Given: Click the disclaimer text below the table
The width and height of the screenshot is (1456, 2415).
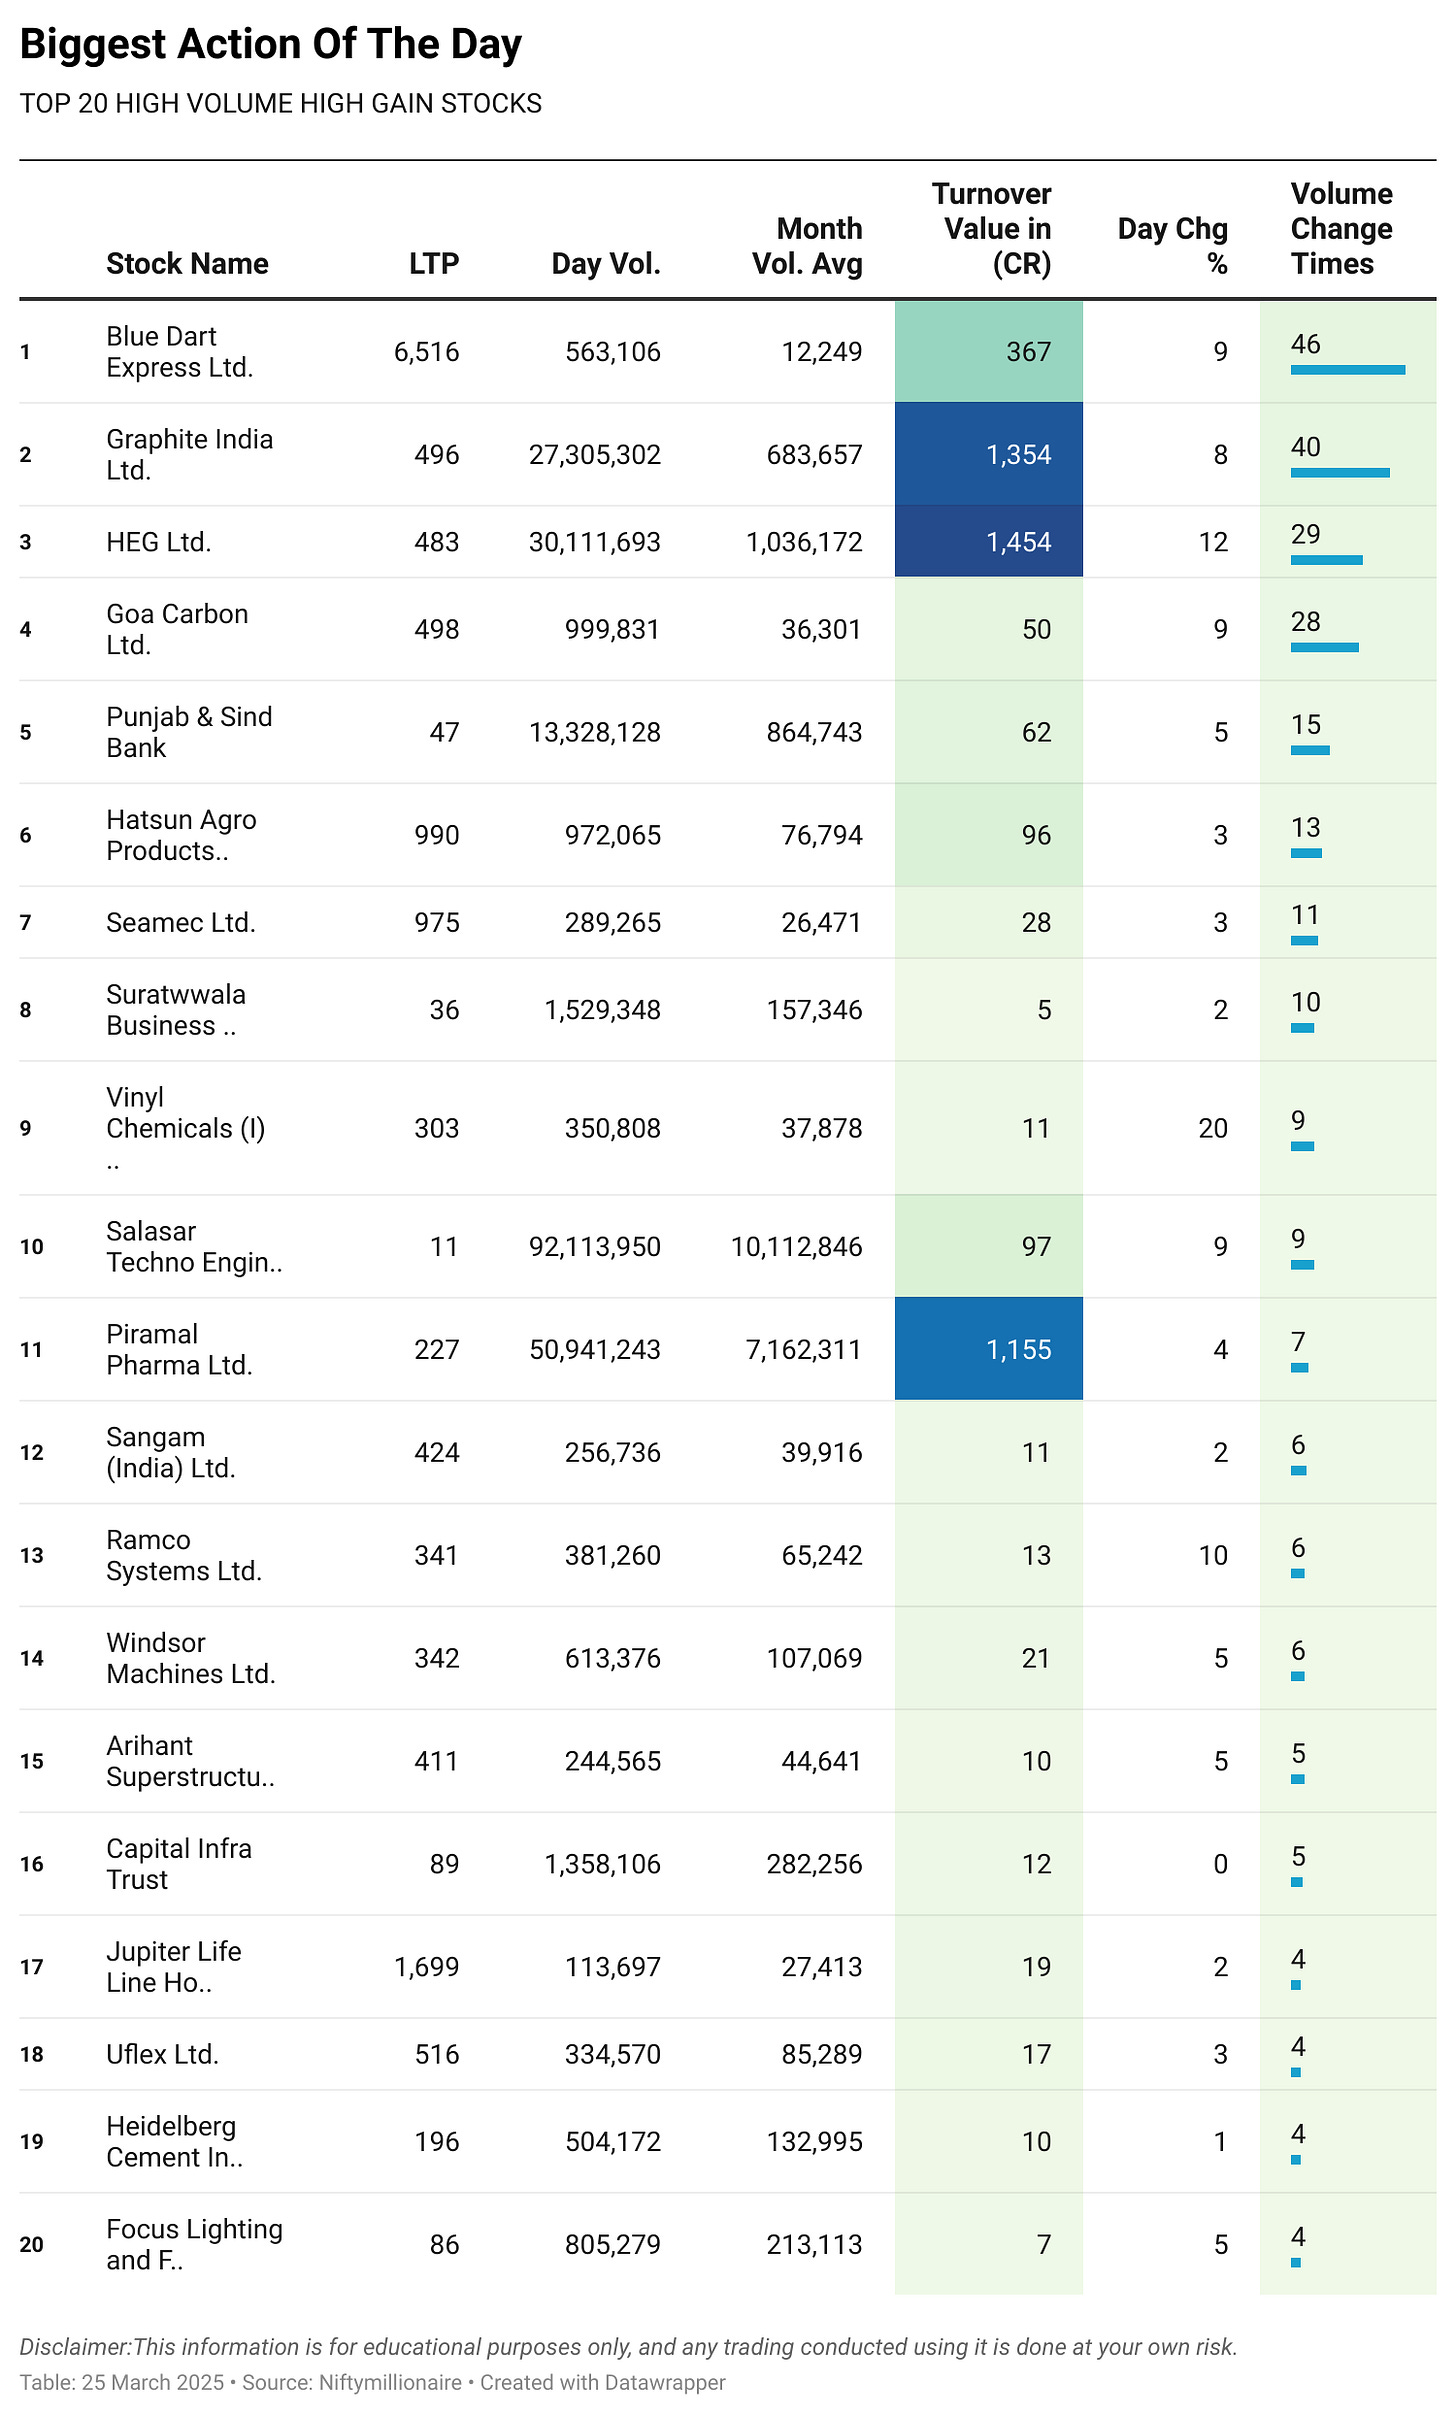Looking at the screenshot, I should pos(629,2347).
